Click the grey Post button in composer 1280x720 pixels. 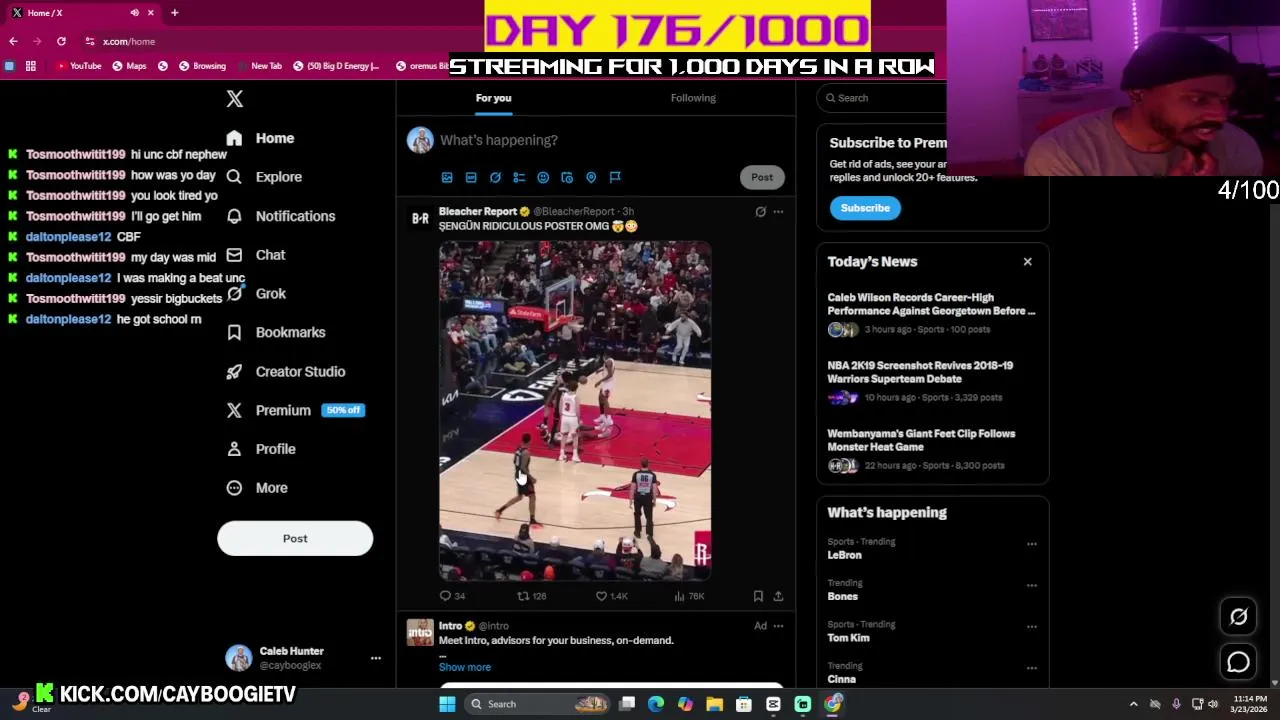click(x=762, y=177)
